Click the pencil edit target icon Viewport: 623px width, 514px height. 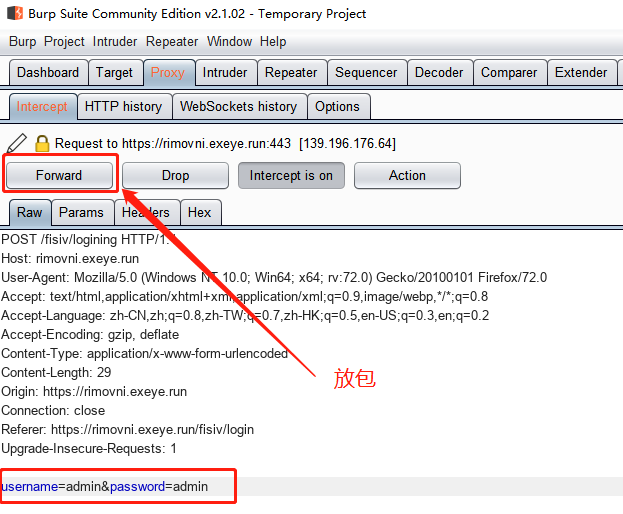(17, 143)
